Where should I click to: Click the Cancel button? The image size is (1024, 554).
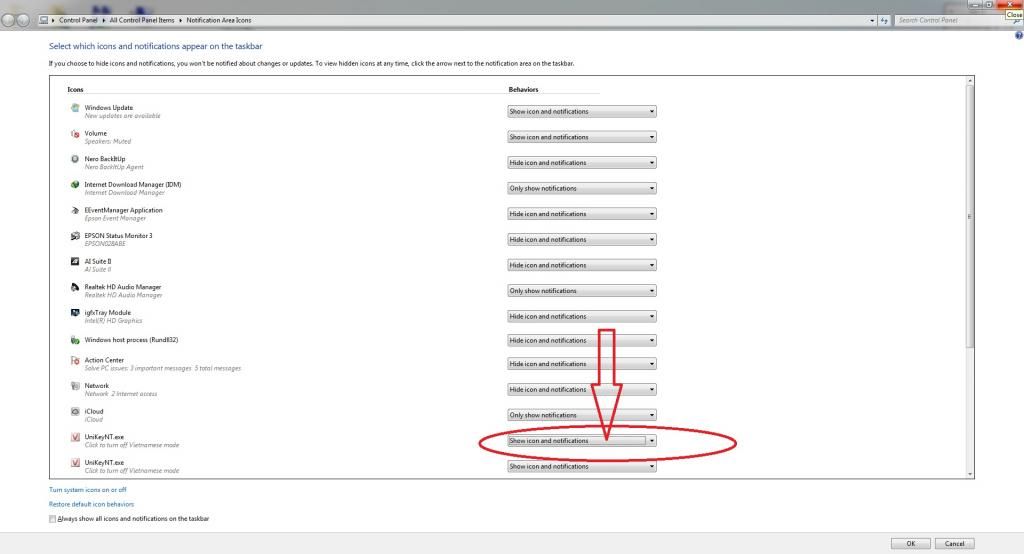954,544
